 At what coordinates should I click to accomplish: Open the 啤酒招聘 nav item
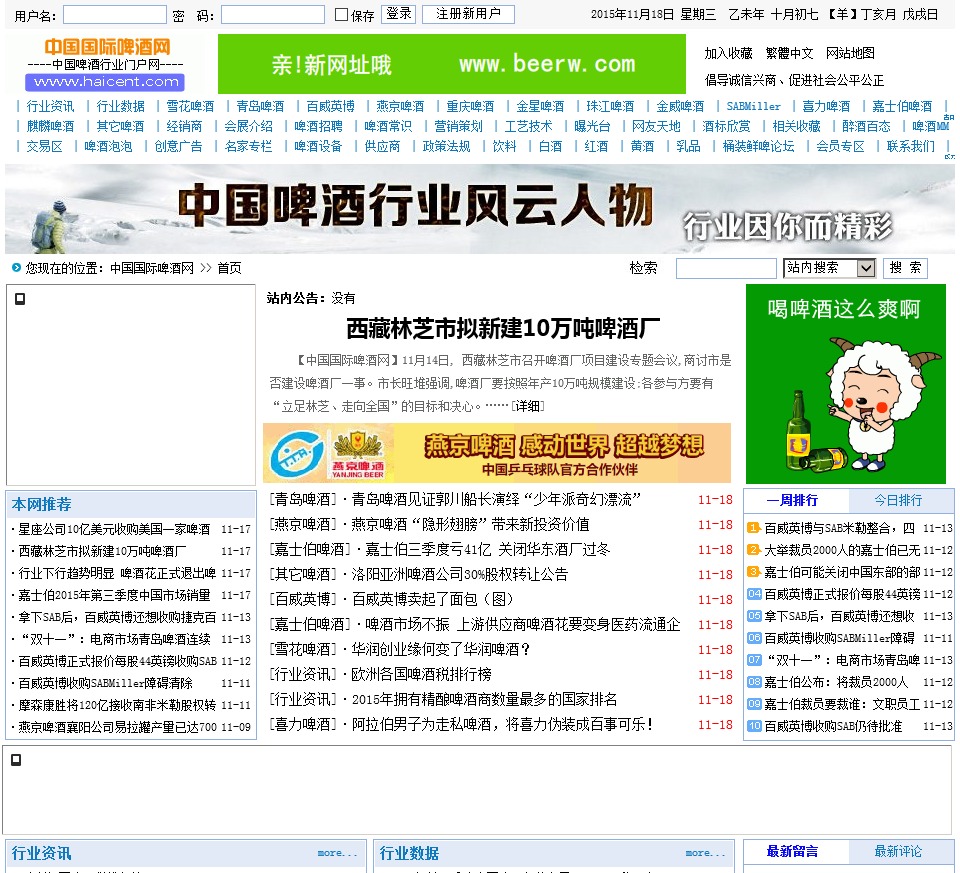pos(318,126)
